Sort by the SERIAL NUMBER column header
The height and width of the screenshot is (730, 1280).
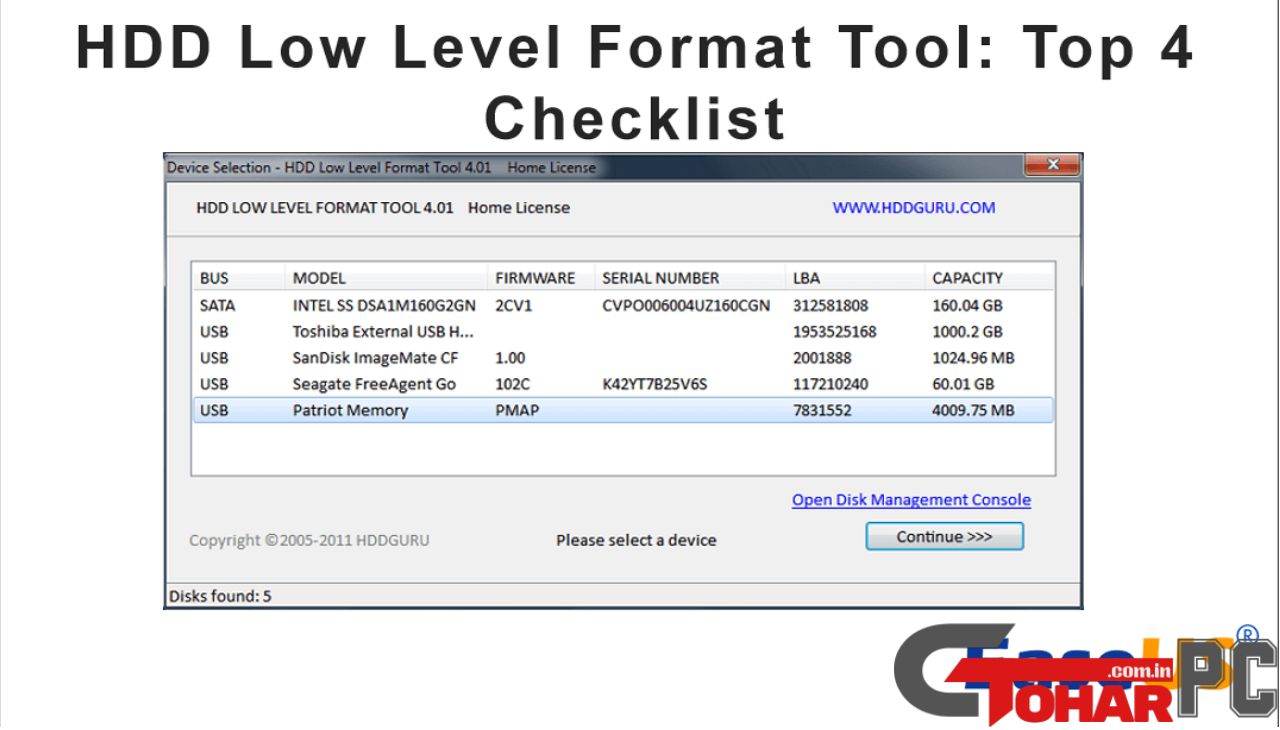(x=690, y=278)
